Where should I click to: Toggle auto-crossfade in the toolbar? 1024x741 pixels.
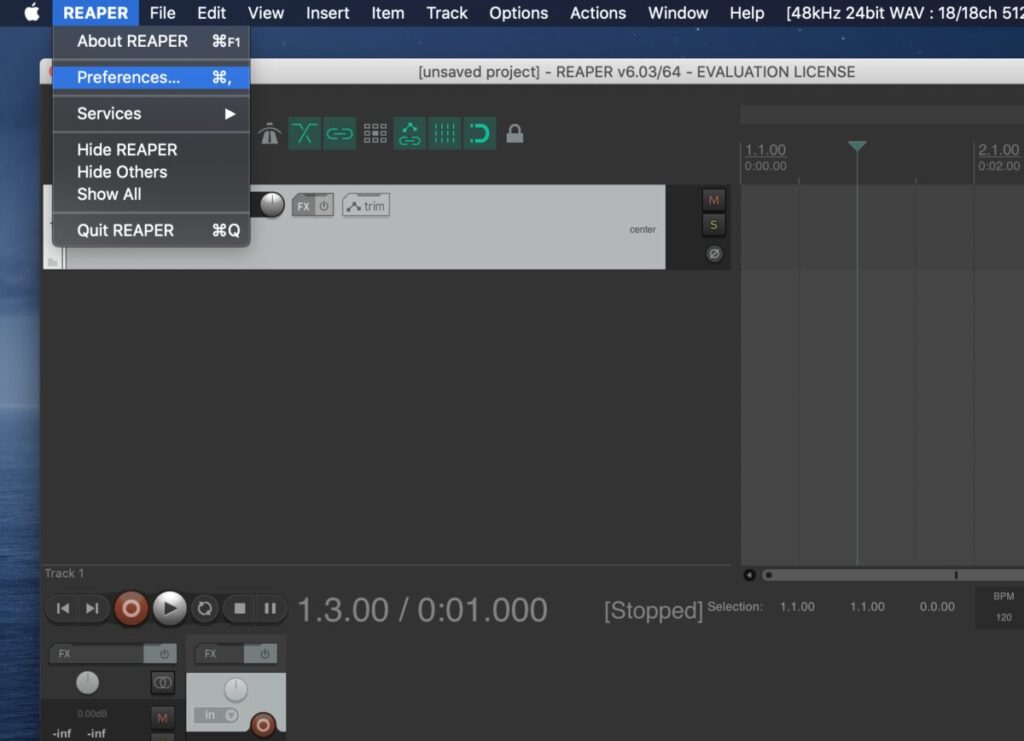305,134
